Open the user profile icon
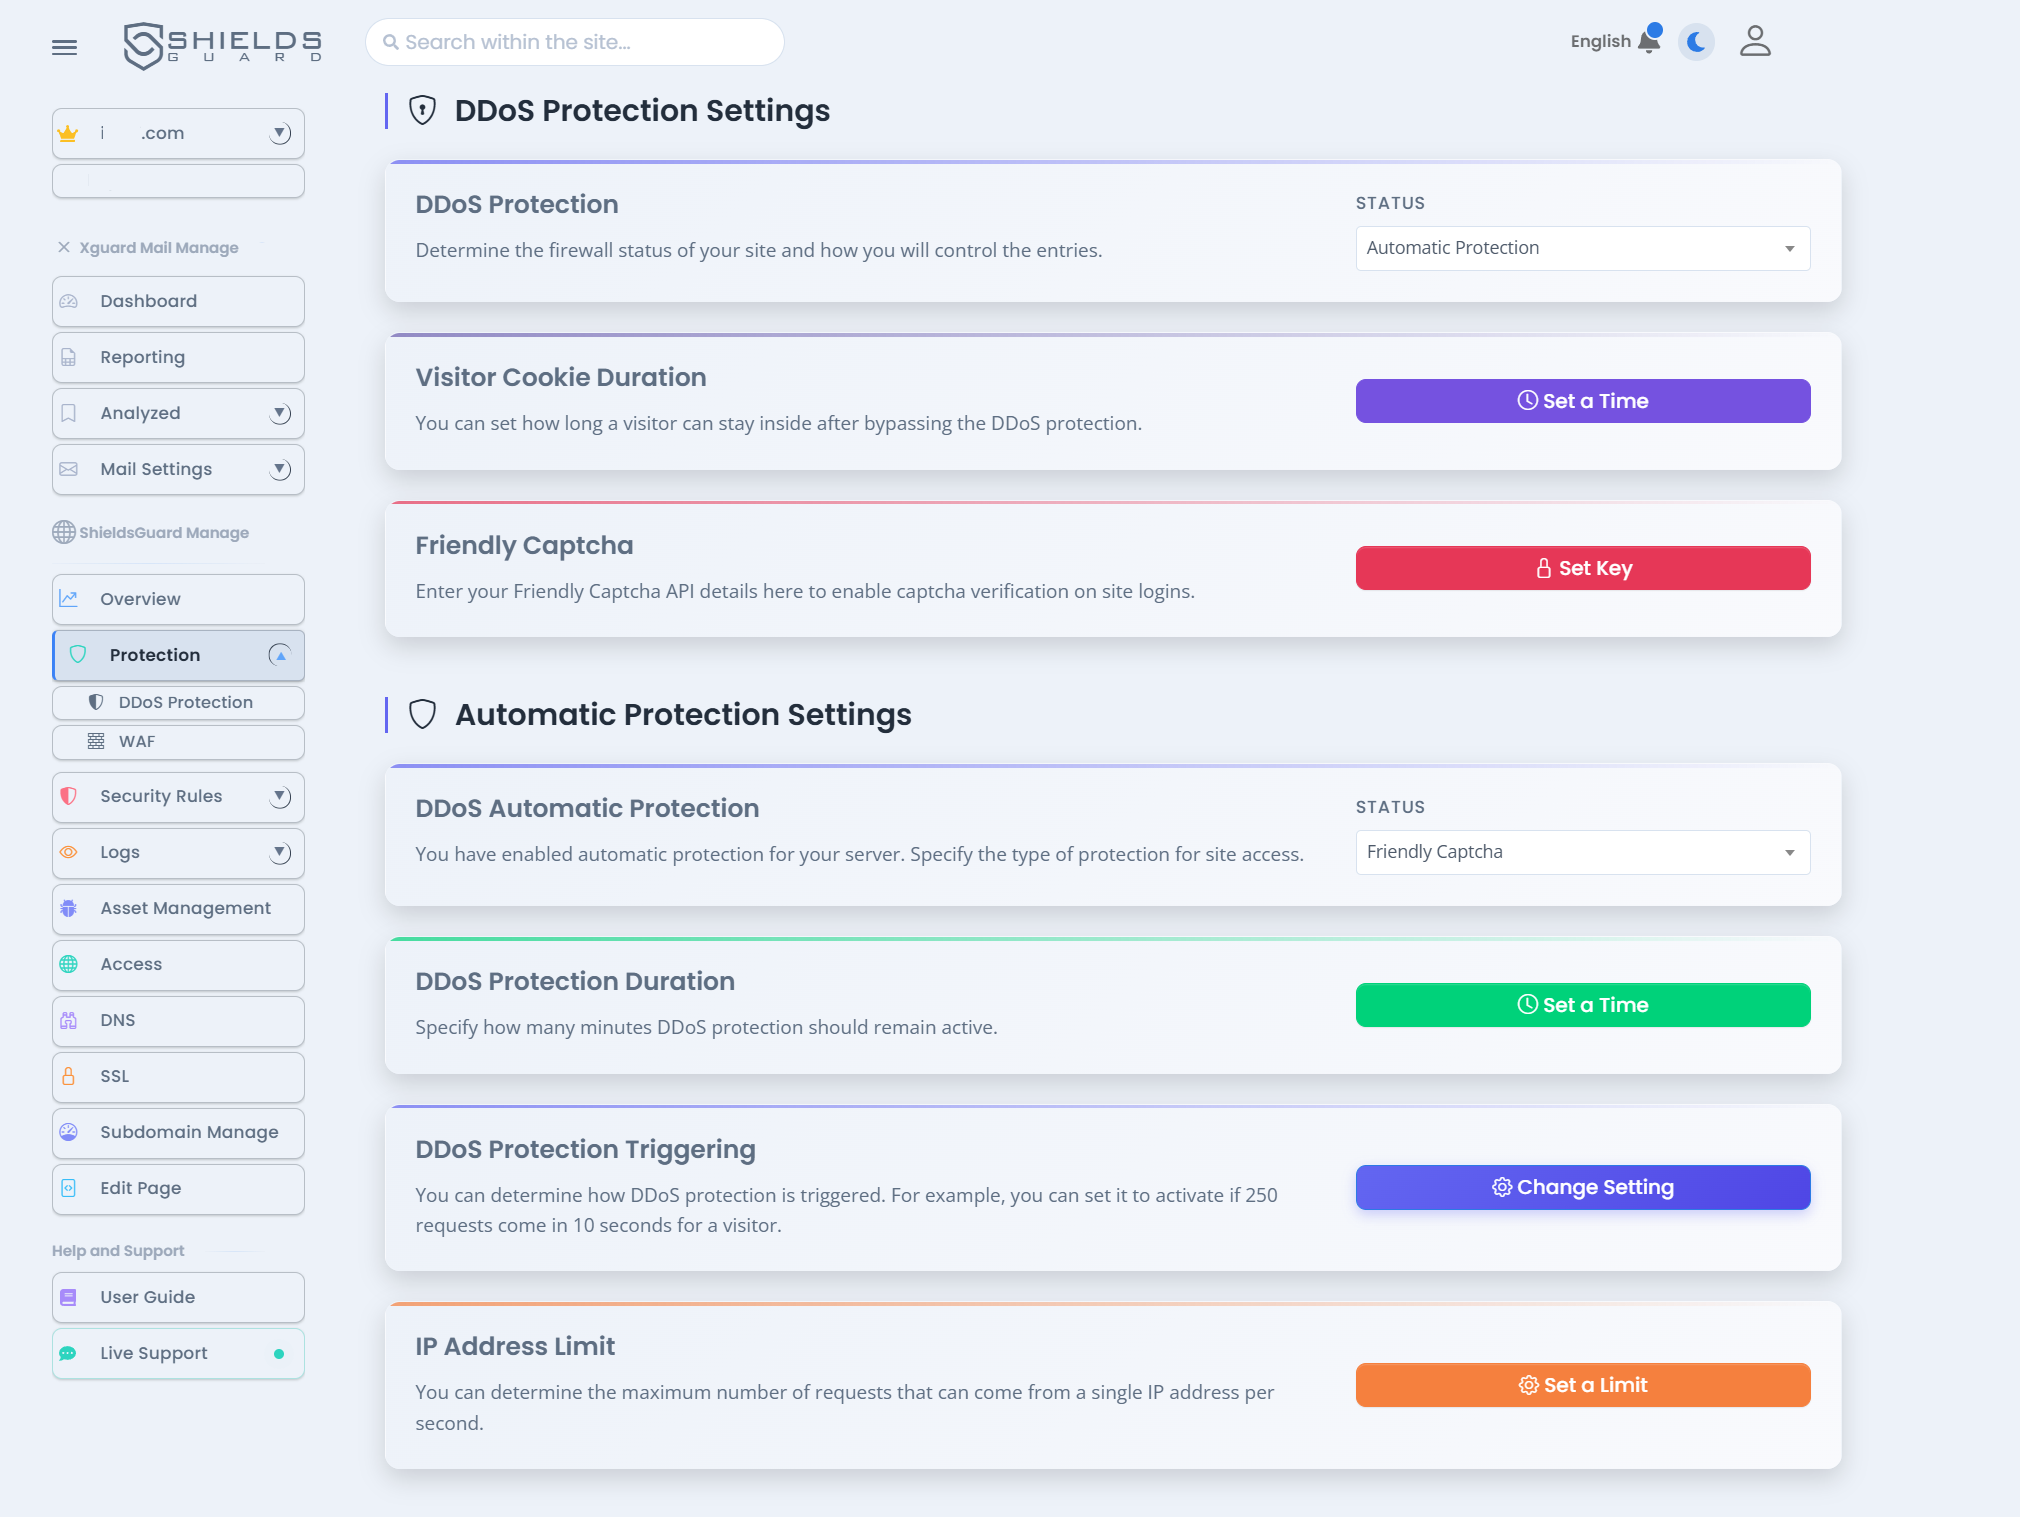Image resolution: width=2020 pixels, height=1517 pixels. (1755, 41)
